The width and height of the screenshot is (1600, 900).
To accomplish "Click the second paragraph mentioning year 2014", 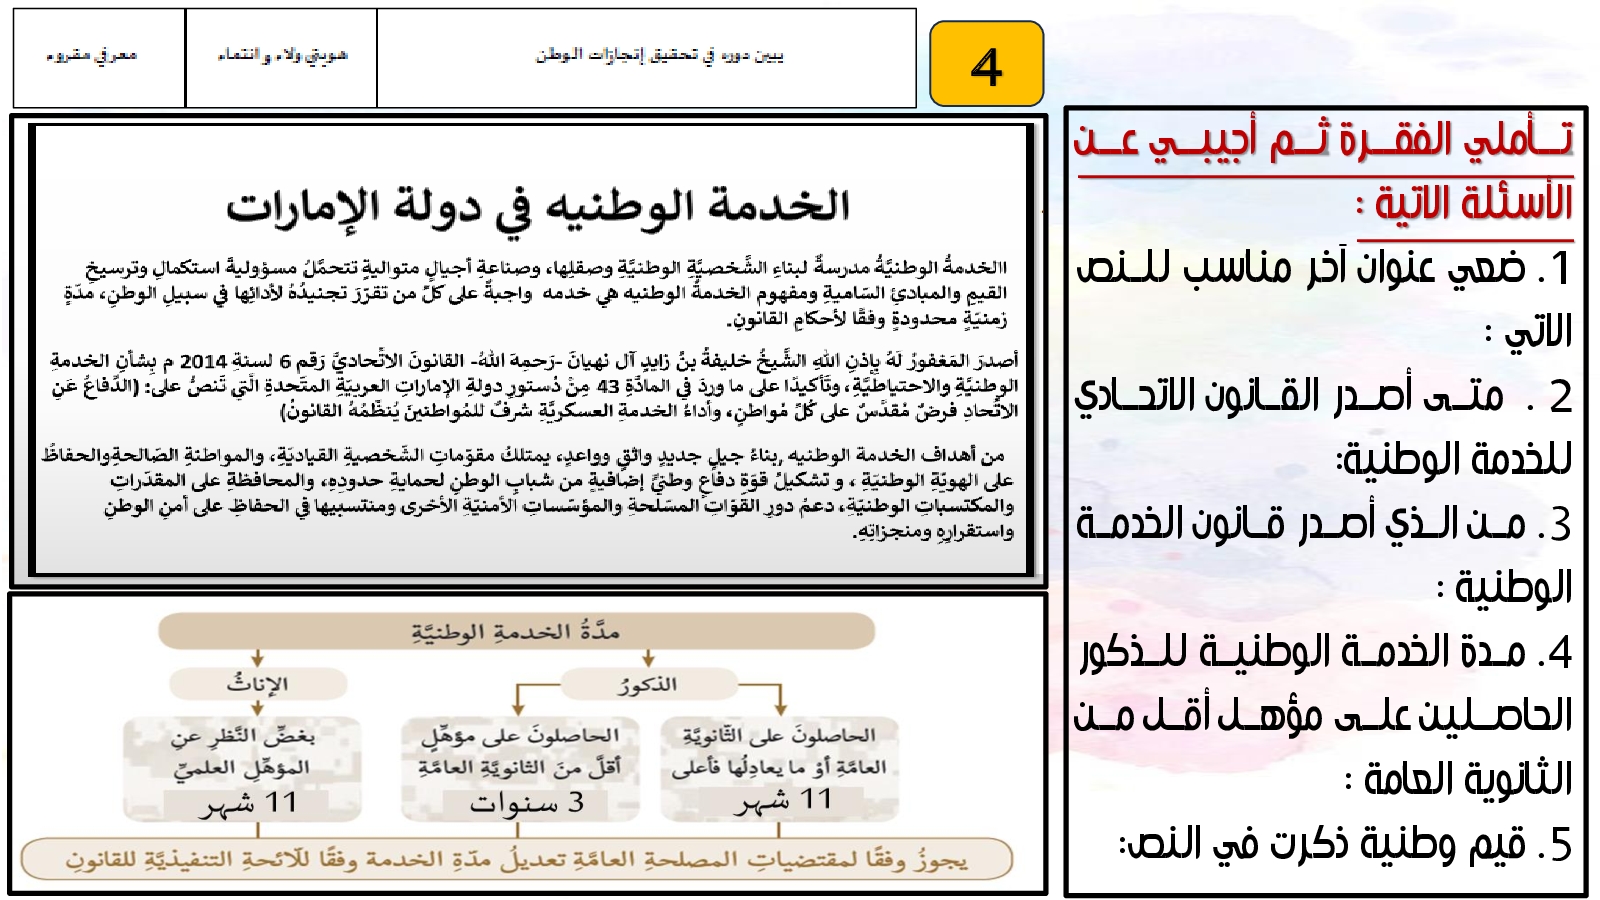I will (x=535, y=385).
